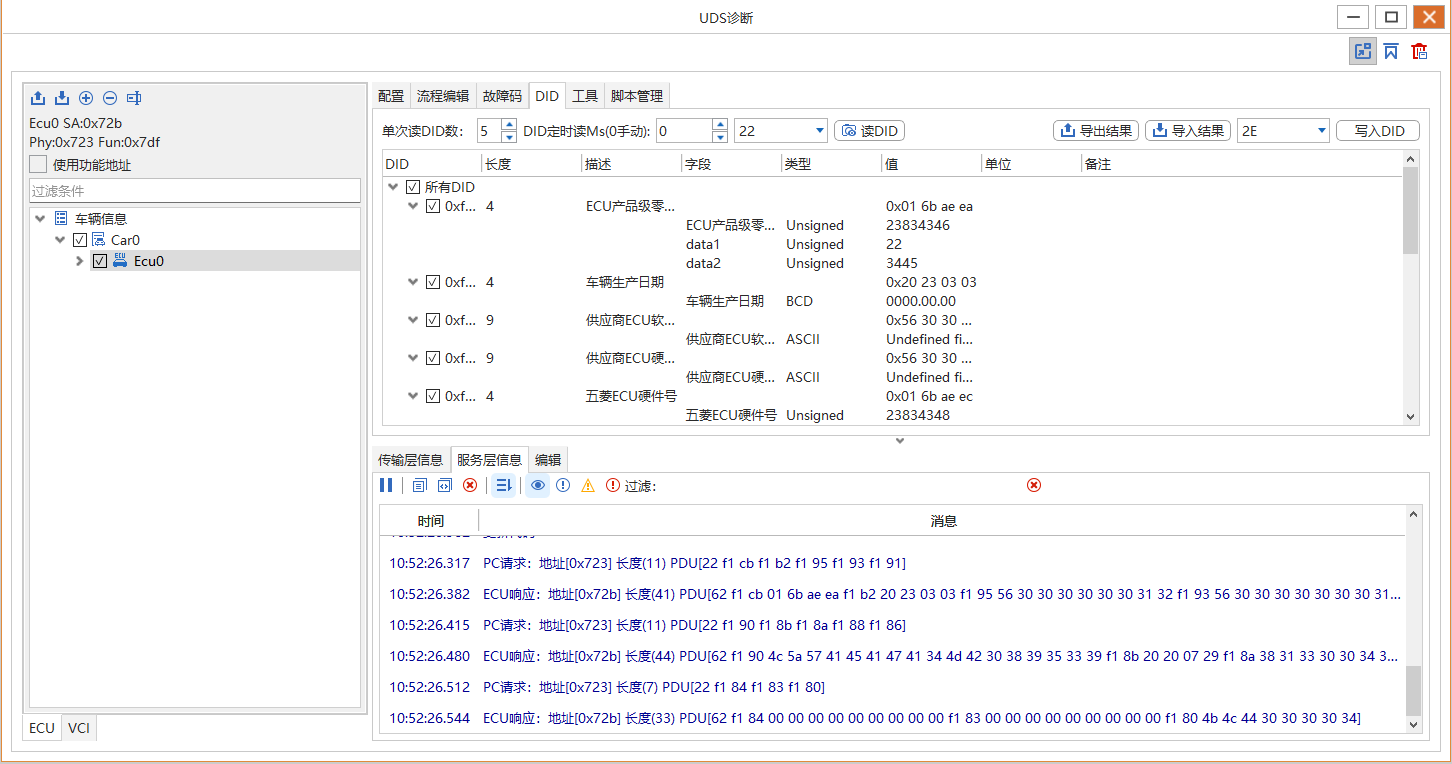The width and height of the screenshot is (1452, 764).
Task: Click the yellow warning triangle filter icon
Action: [588, 485]
